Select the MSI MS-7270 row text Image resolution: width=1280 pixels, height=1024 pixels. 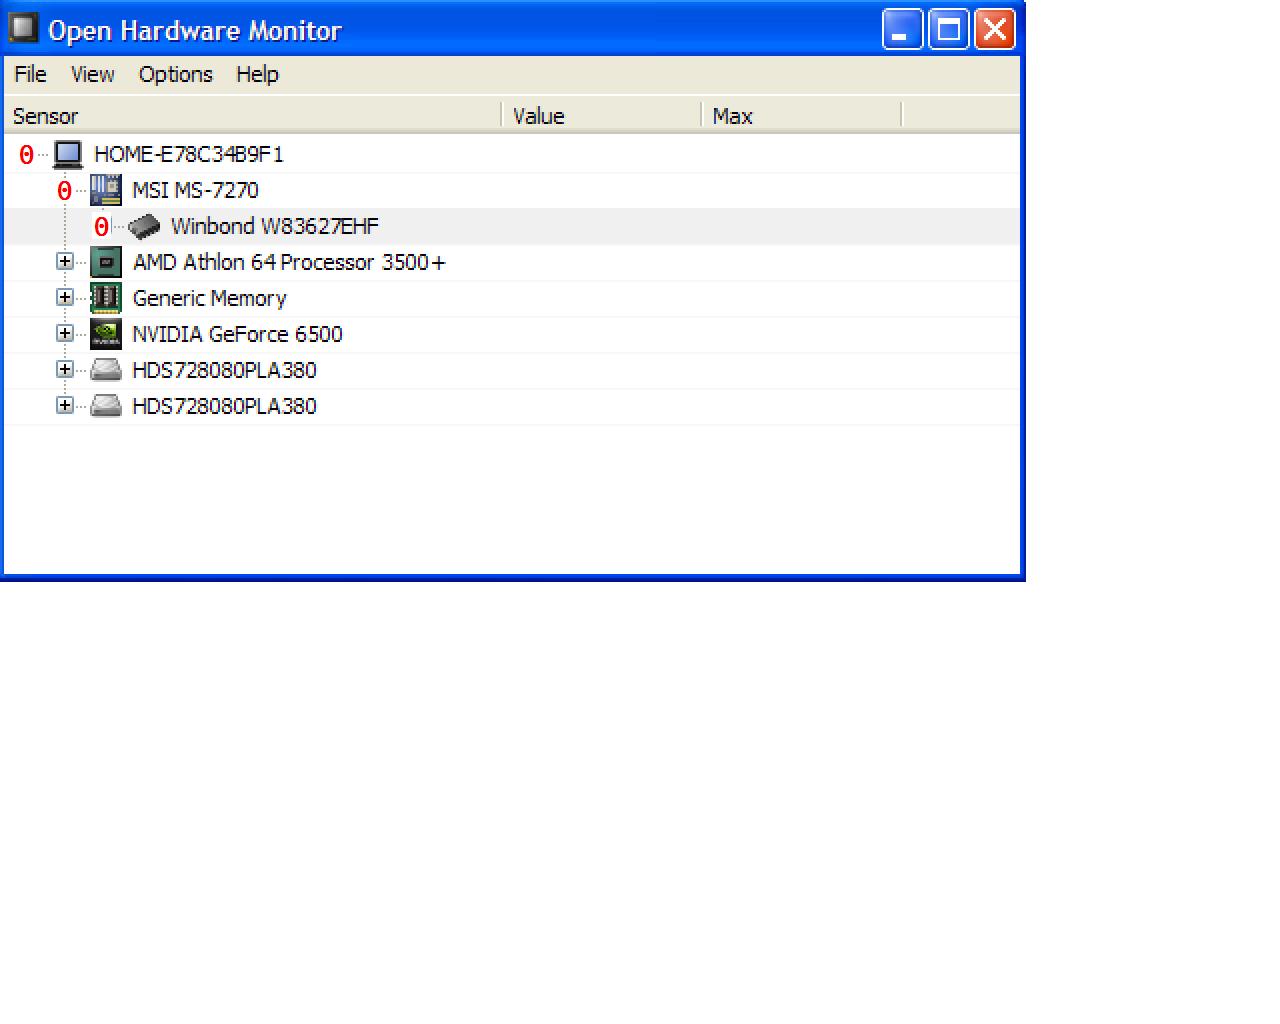click(195, 190)
